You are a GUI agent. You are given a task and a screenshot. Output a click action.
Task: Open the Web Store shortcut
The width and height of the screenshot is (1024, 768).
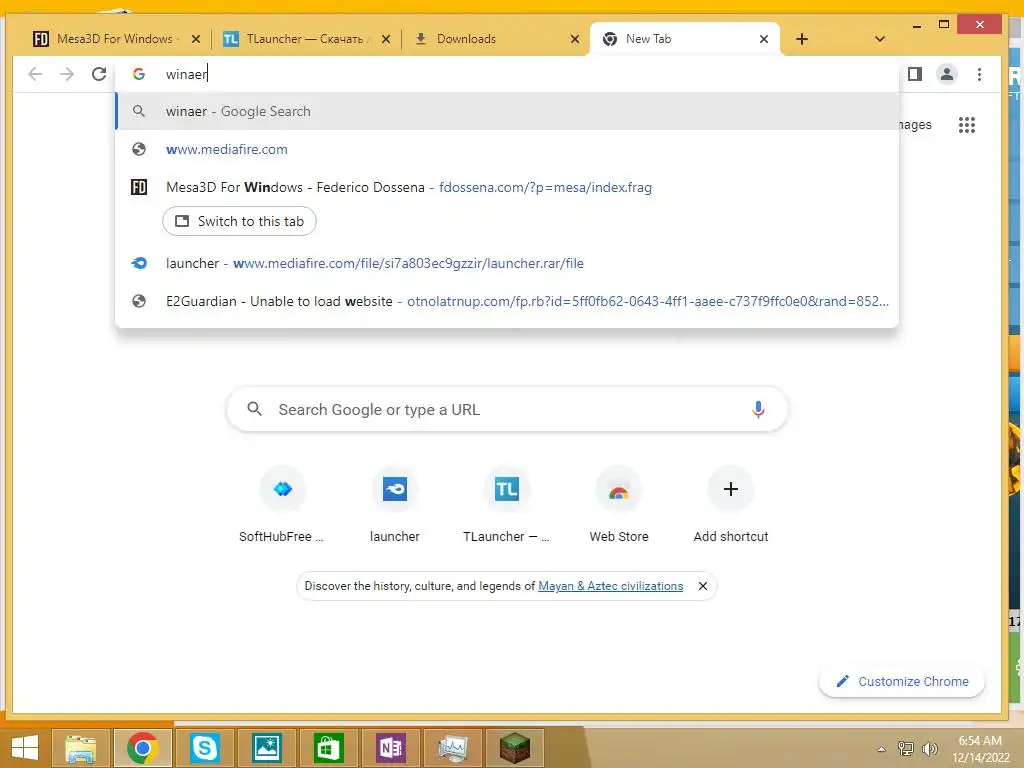(618, 505)
